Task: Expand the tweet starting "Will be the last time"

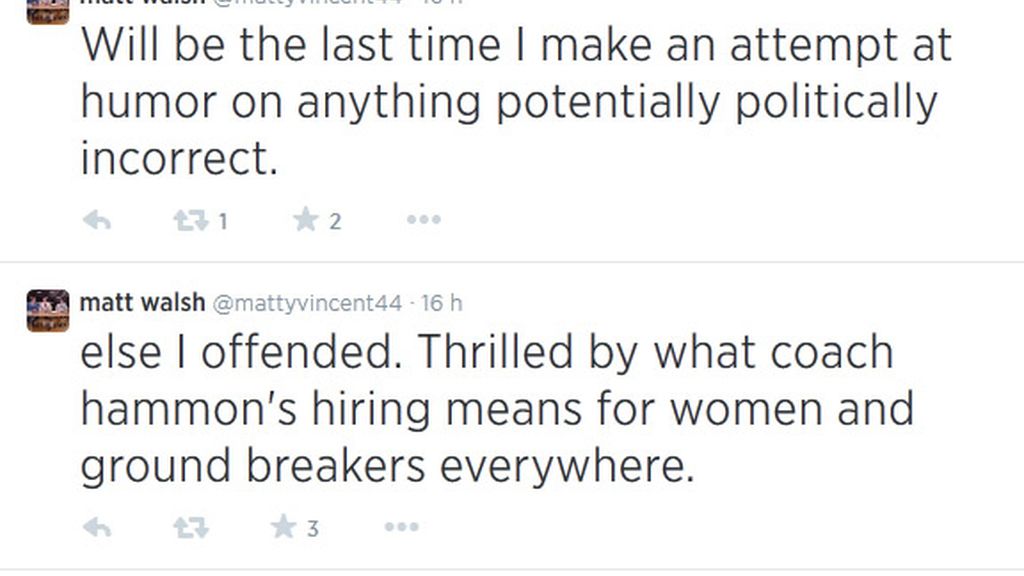Action: (x=516, y=102)
